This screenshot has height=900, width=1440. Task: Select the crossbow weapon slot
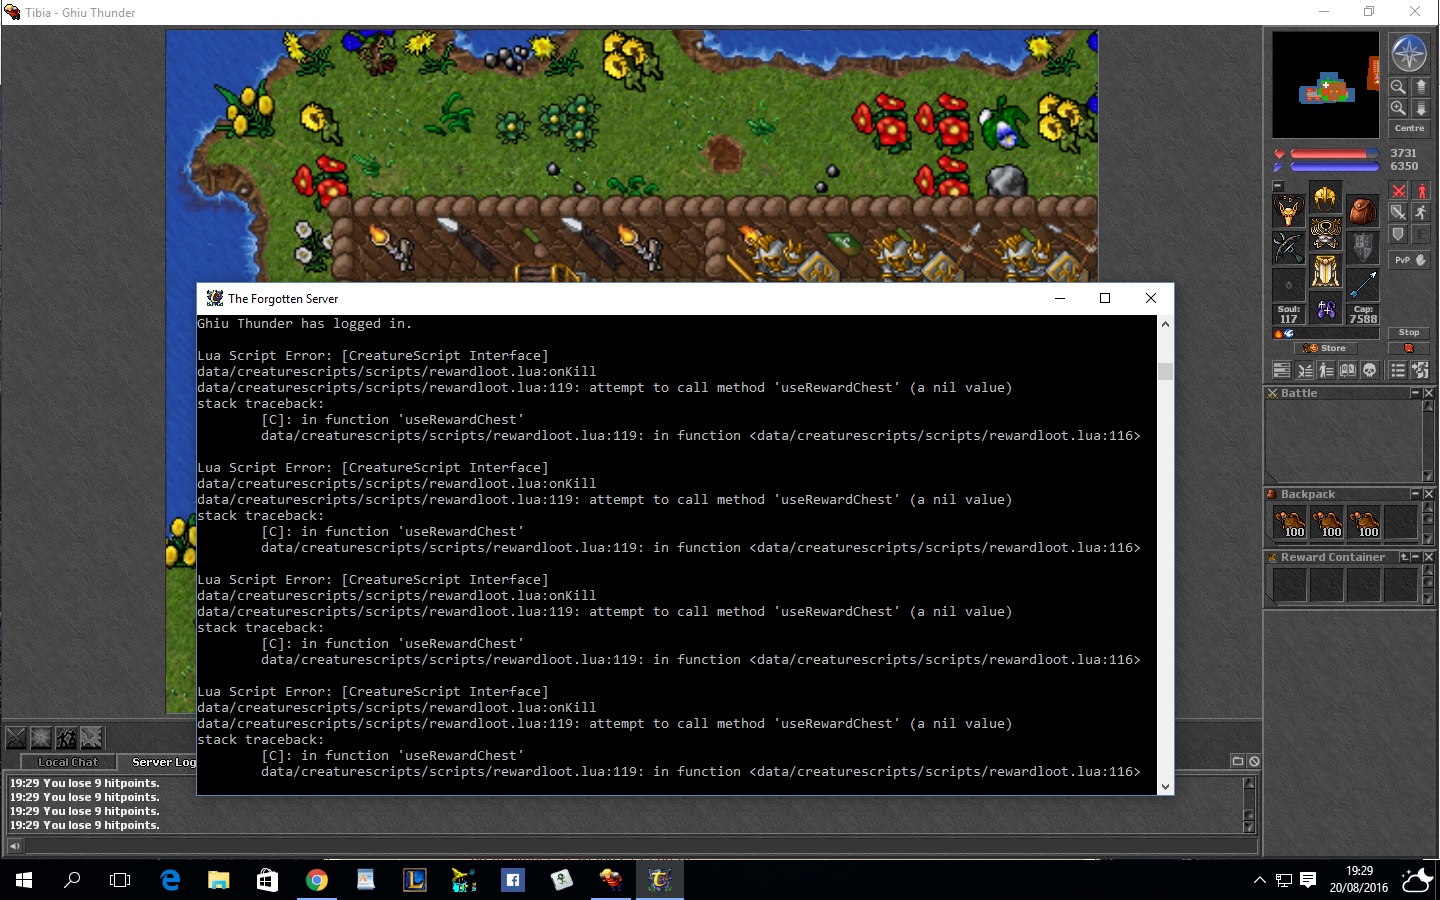click(x=1289, y=248)
